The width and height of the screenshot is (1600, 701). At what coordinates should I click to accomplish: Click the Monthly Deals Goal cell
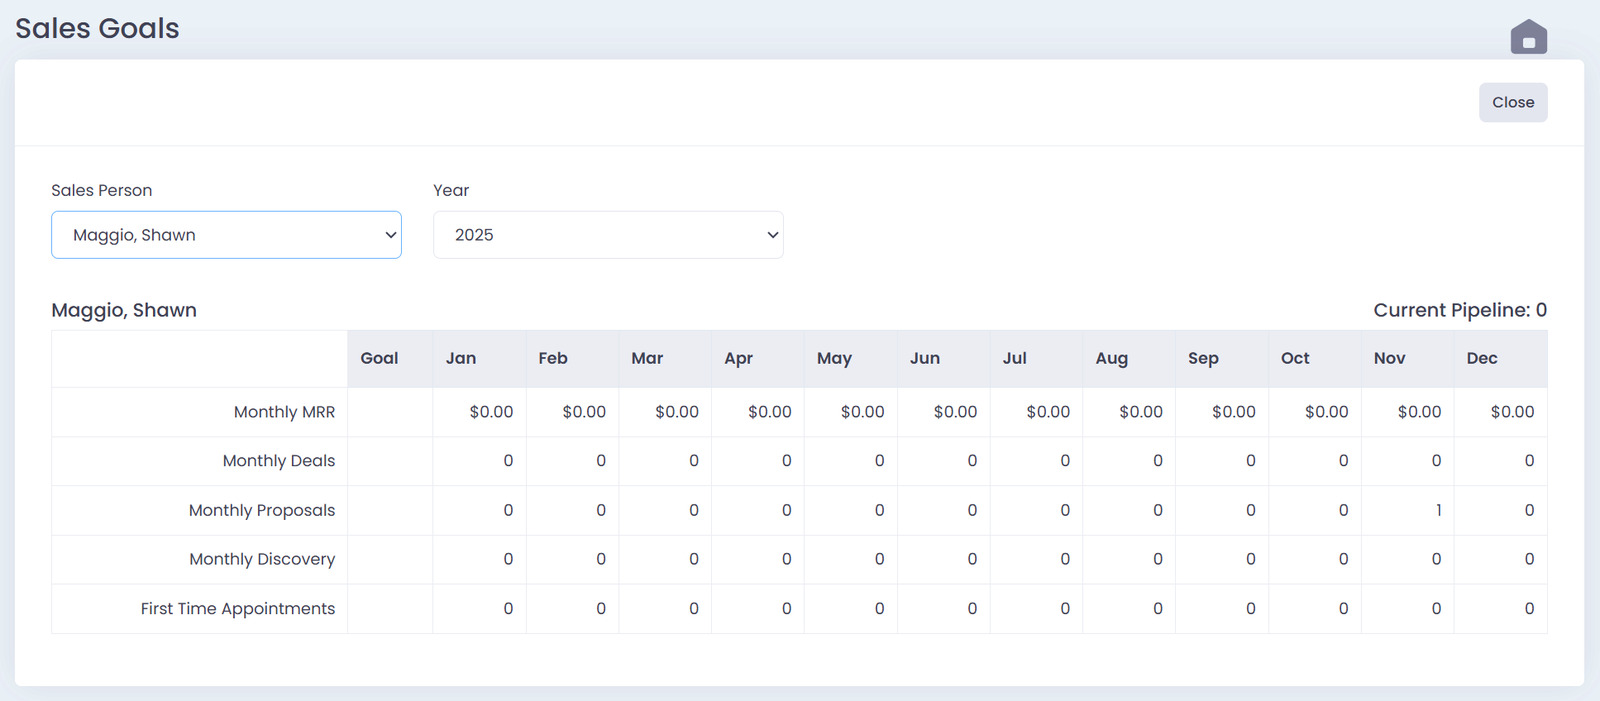[x=390, y=461]
